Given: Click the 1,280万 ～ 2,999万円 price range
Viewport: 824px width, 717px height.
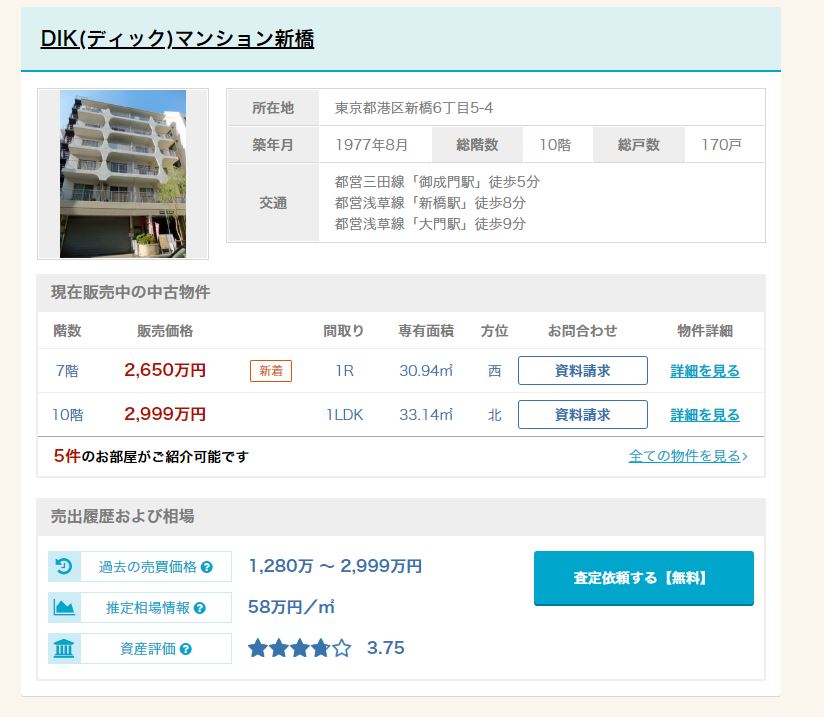Looking at the screenshot, I should click(x=335, y=566).
